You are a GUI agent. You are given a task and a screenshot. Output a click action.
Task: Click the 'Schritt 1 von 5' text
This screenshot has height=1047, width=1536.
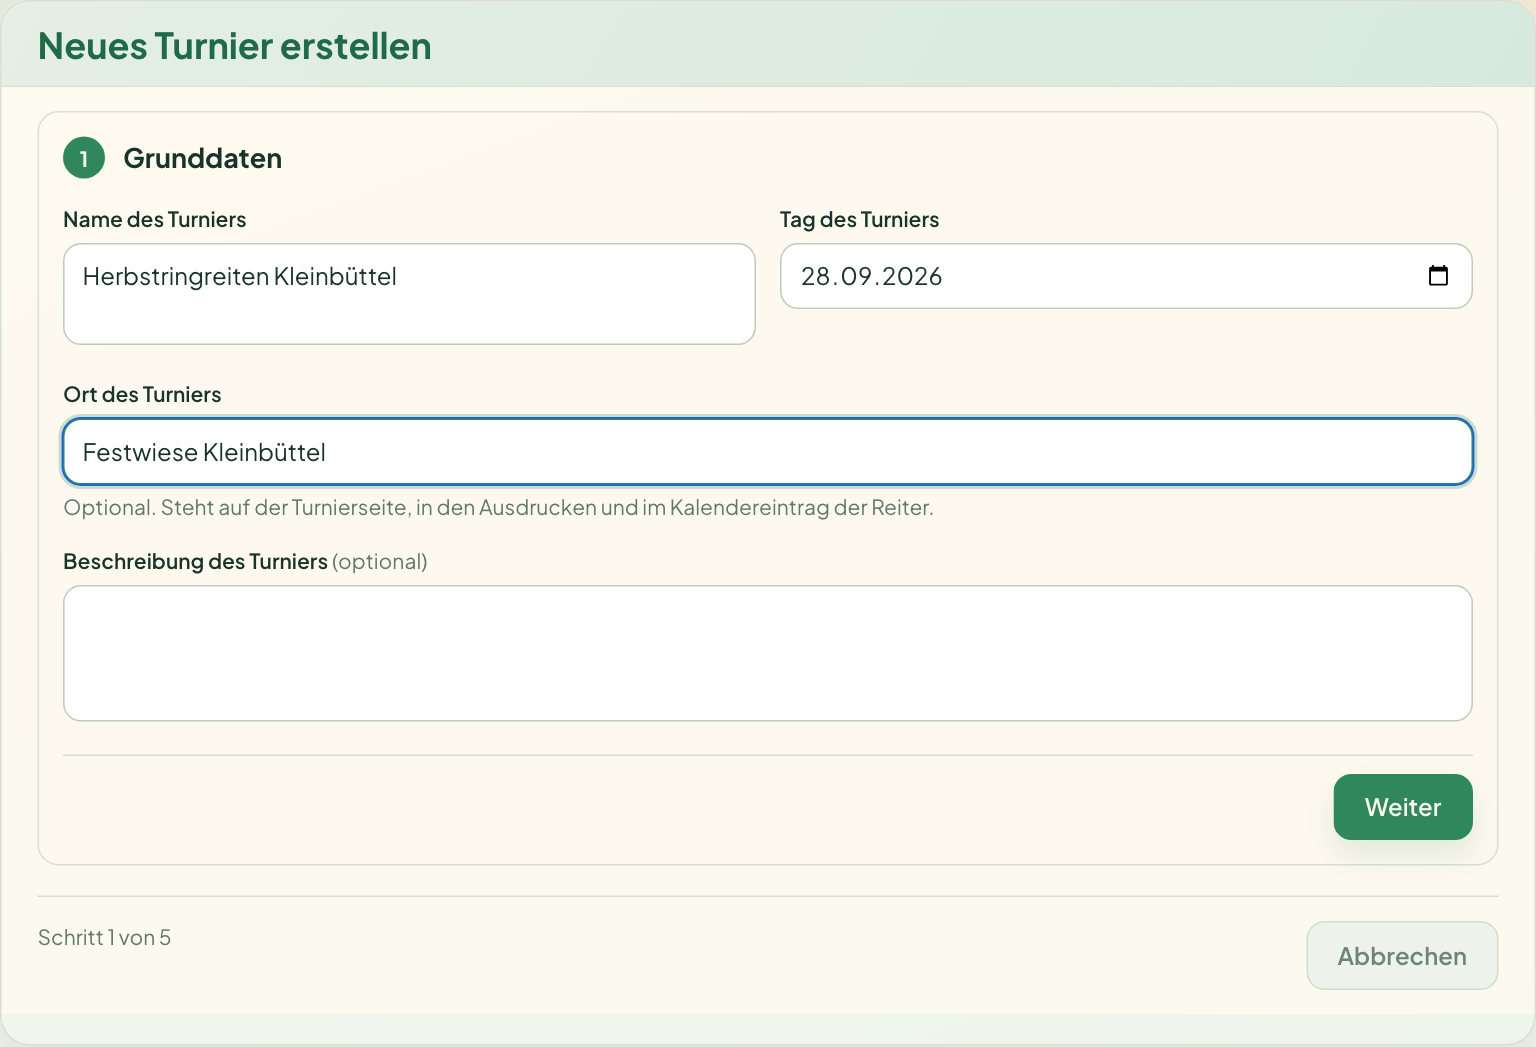pyautogui.click(x=104, y=937)
